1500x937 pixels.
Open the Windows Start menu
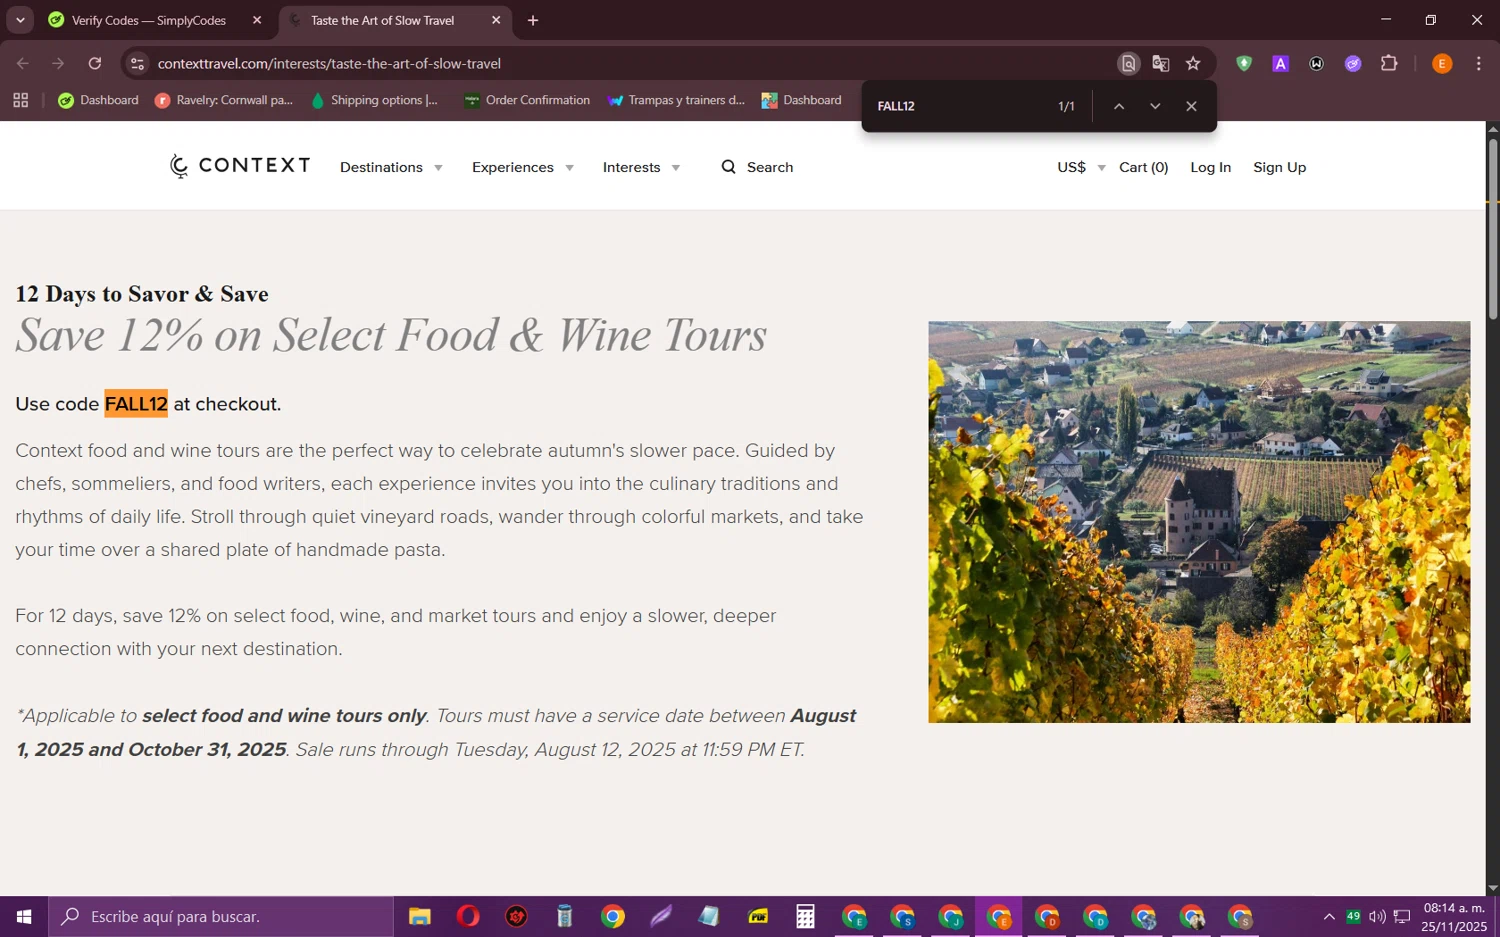tap(24, 916)
